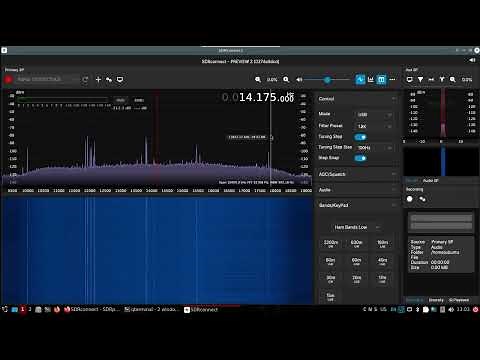The width and height of the screenshot is (480, 360).
Task: Toggle the side panel layout icon
Action: 381,79
